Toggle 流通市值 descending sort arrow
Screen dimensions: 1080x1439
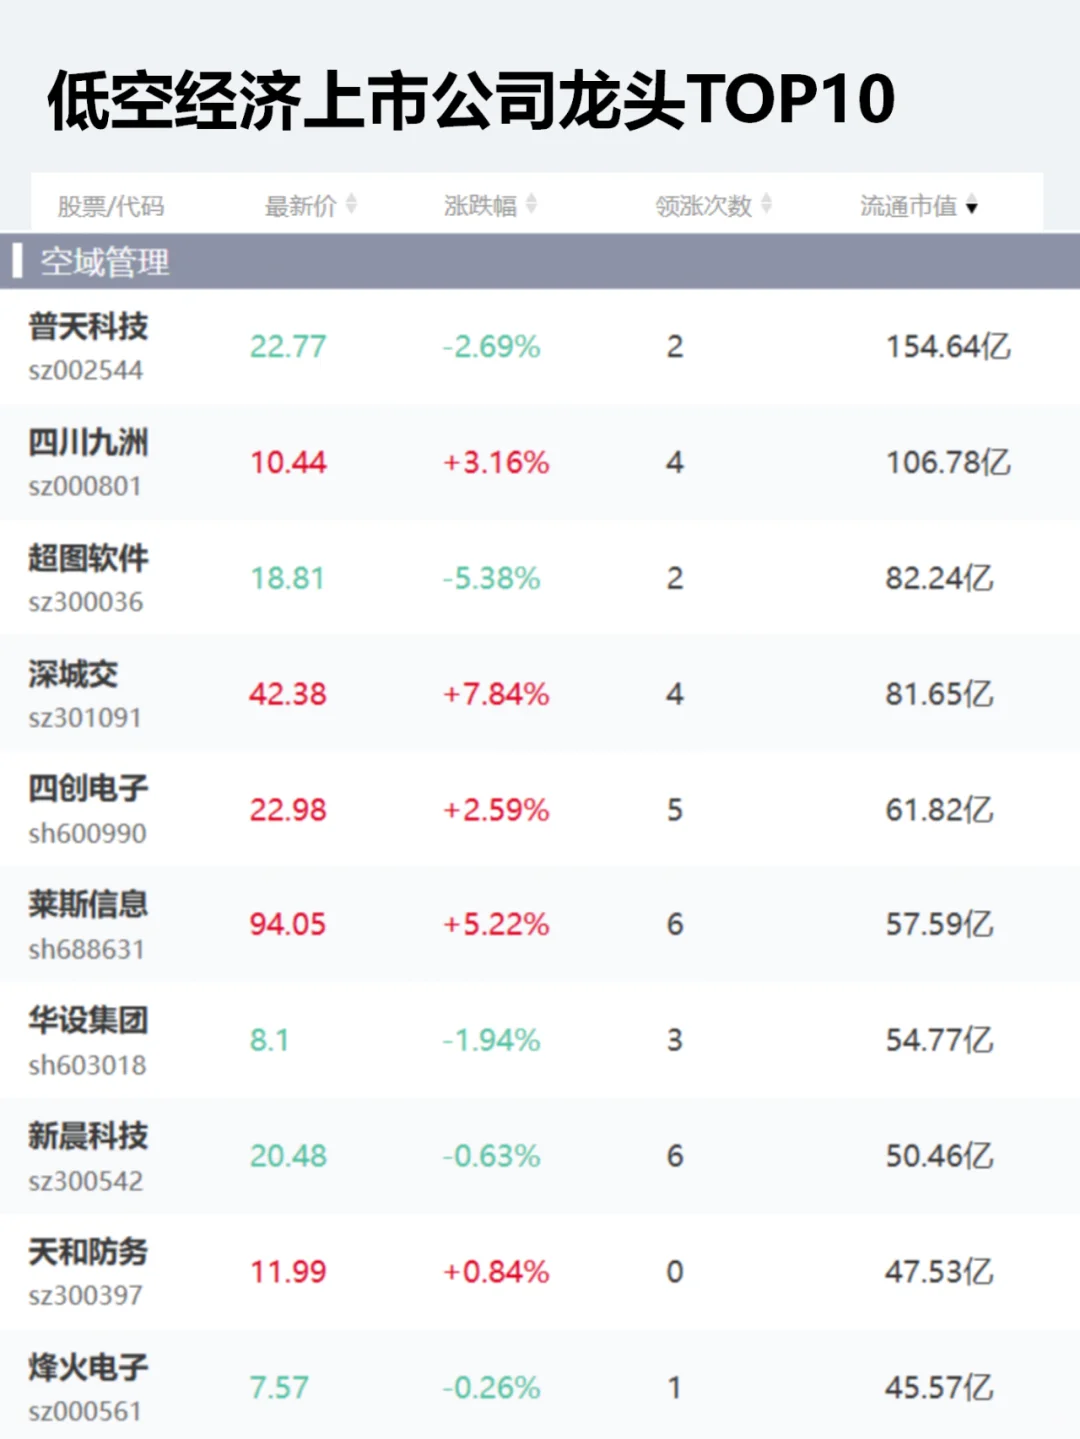point(971,207)
